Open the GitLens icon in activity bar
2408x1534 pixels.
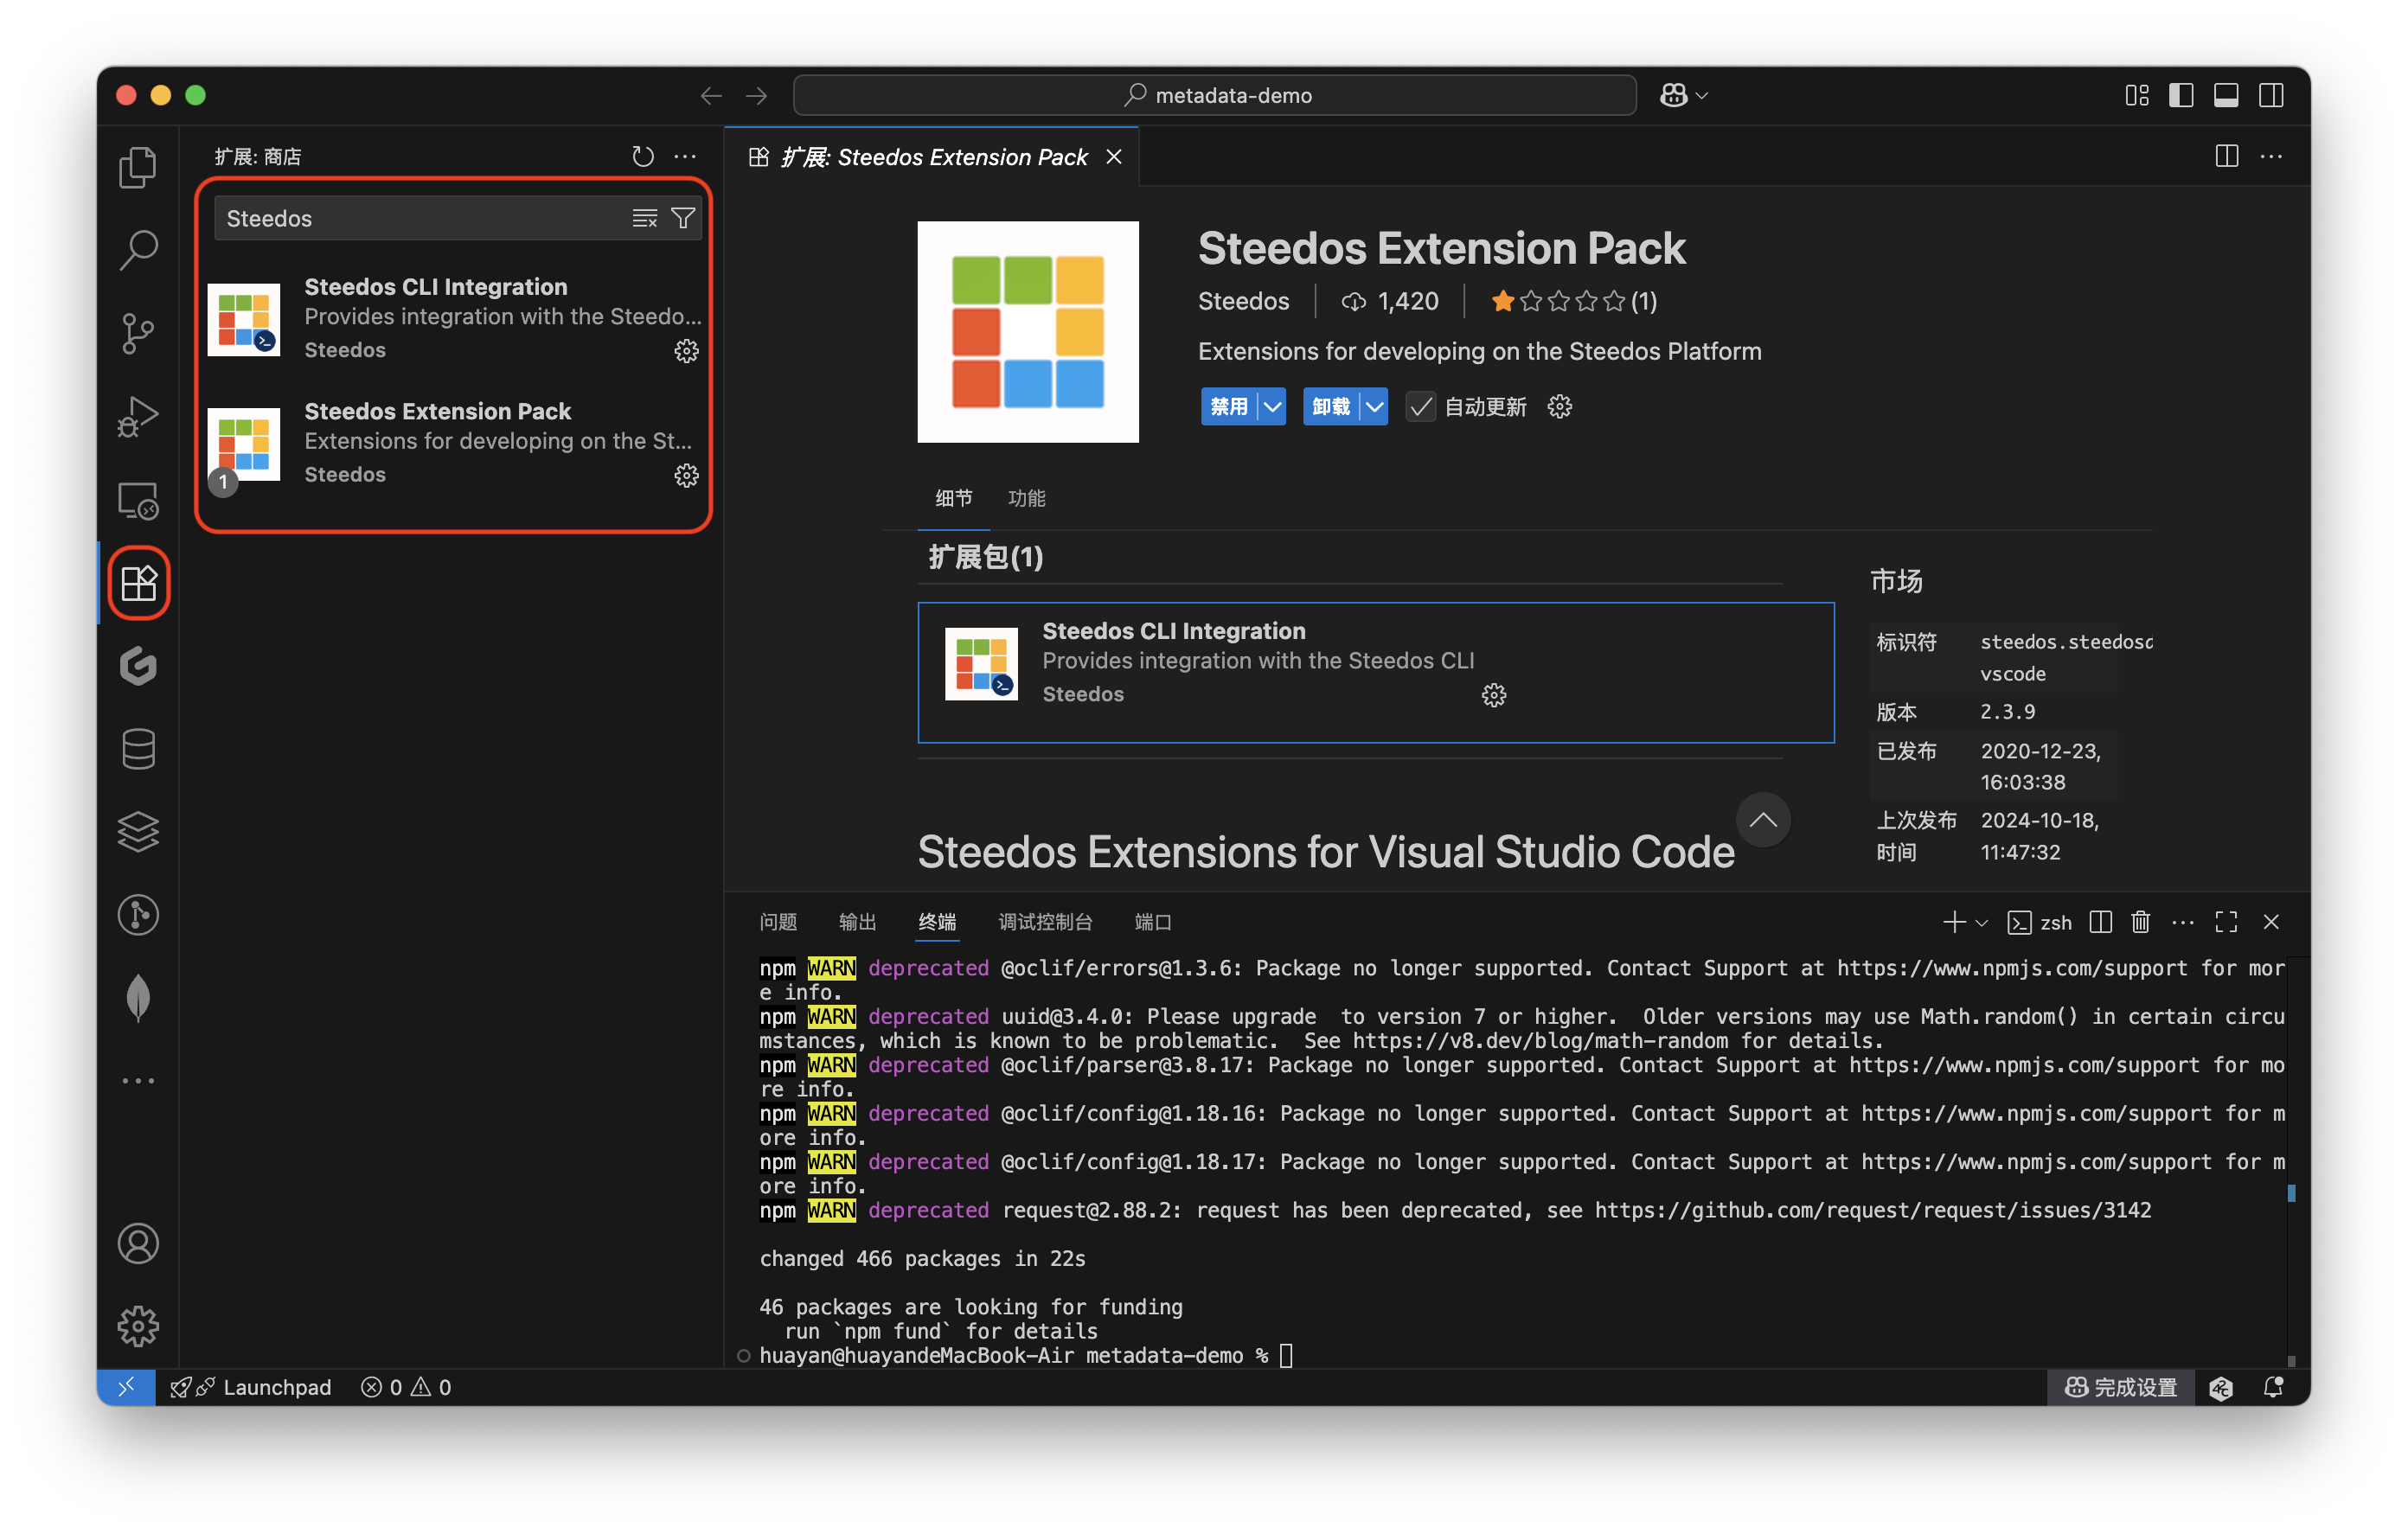138,666
